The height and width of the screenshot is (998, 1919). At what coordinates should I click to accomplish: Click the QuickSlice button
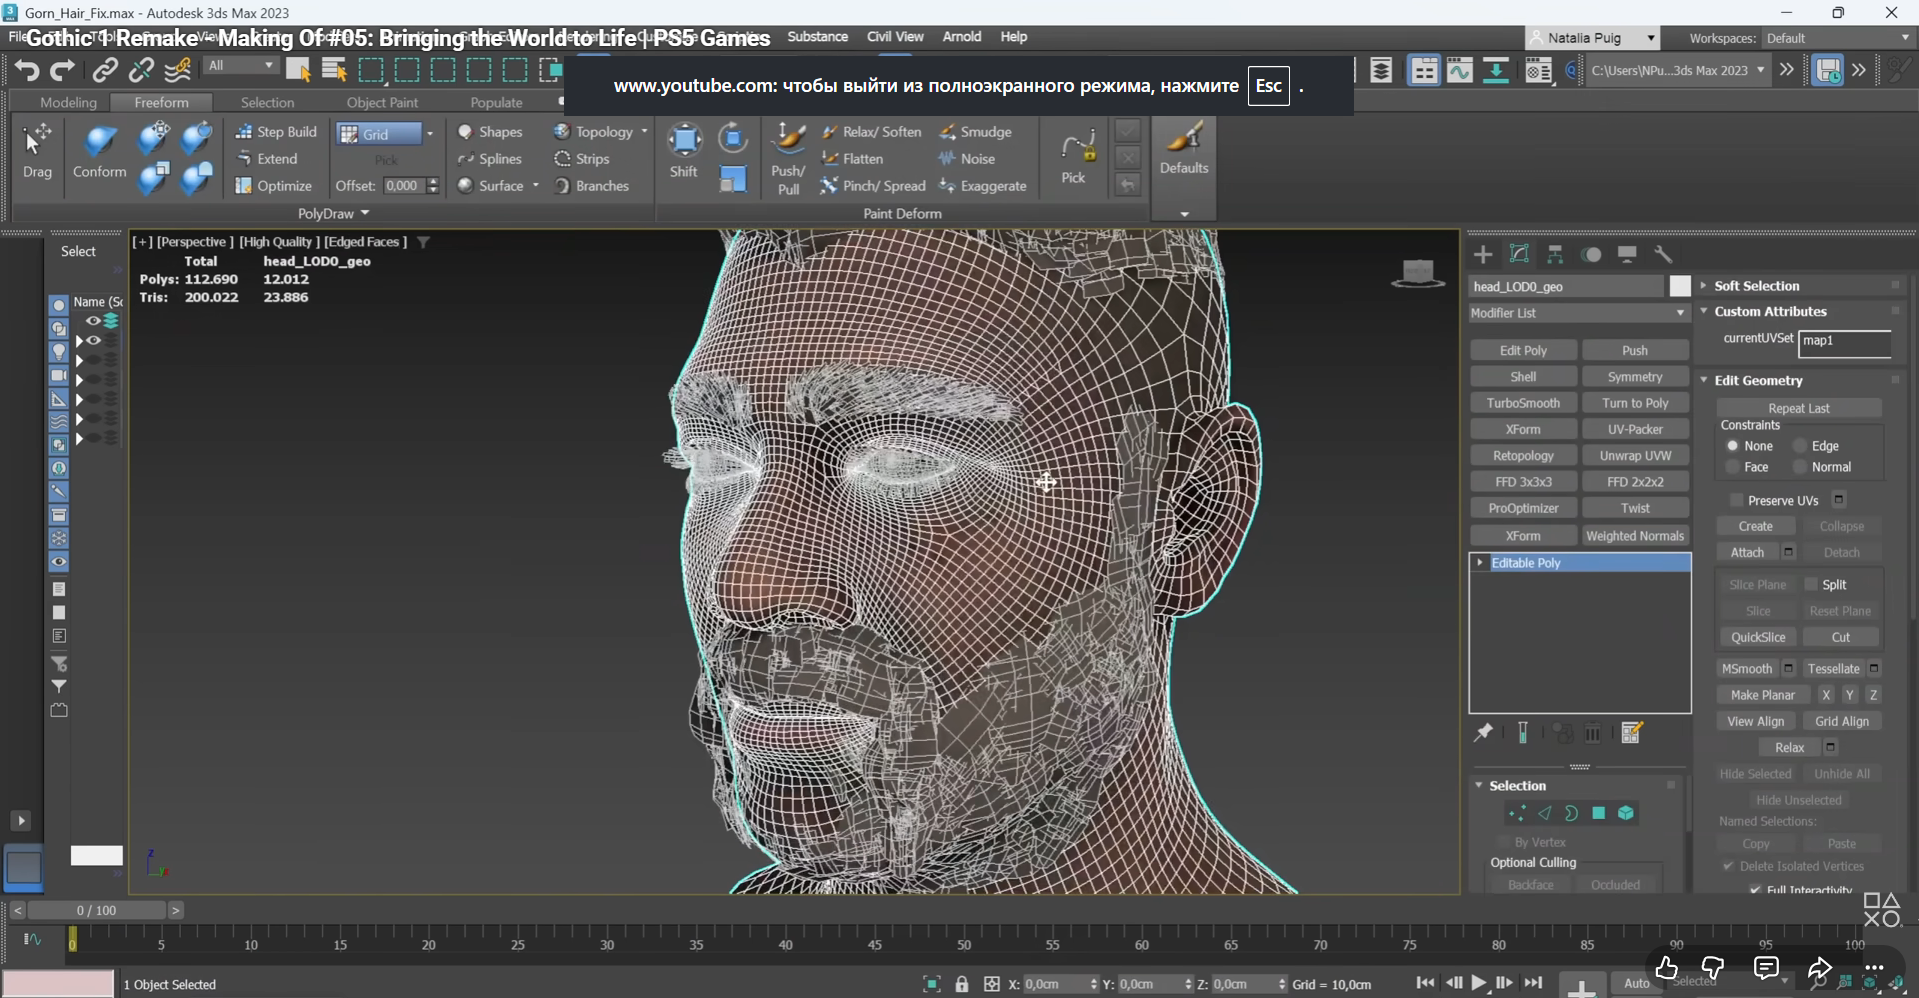(1758, 637)
